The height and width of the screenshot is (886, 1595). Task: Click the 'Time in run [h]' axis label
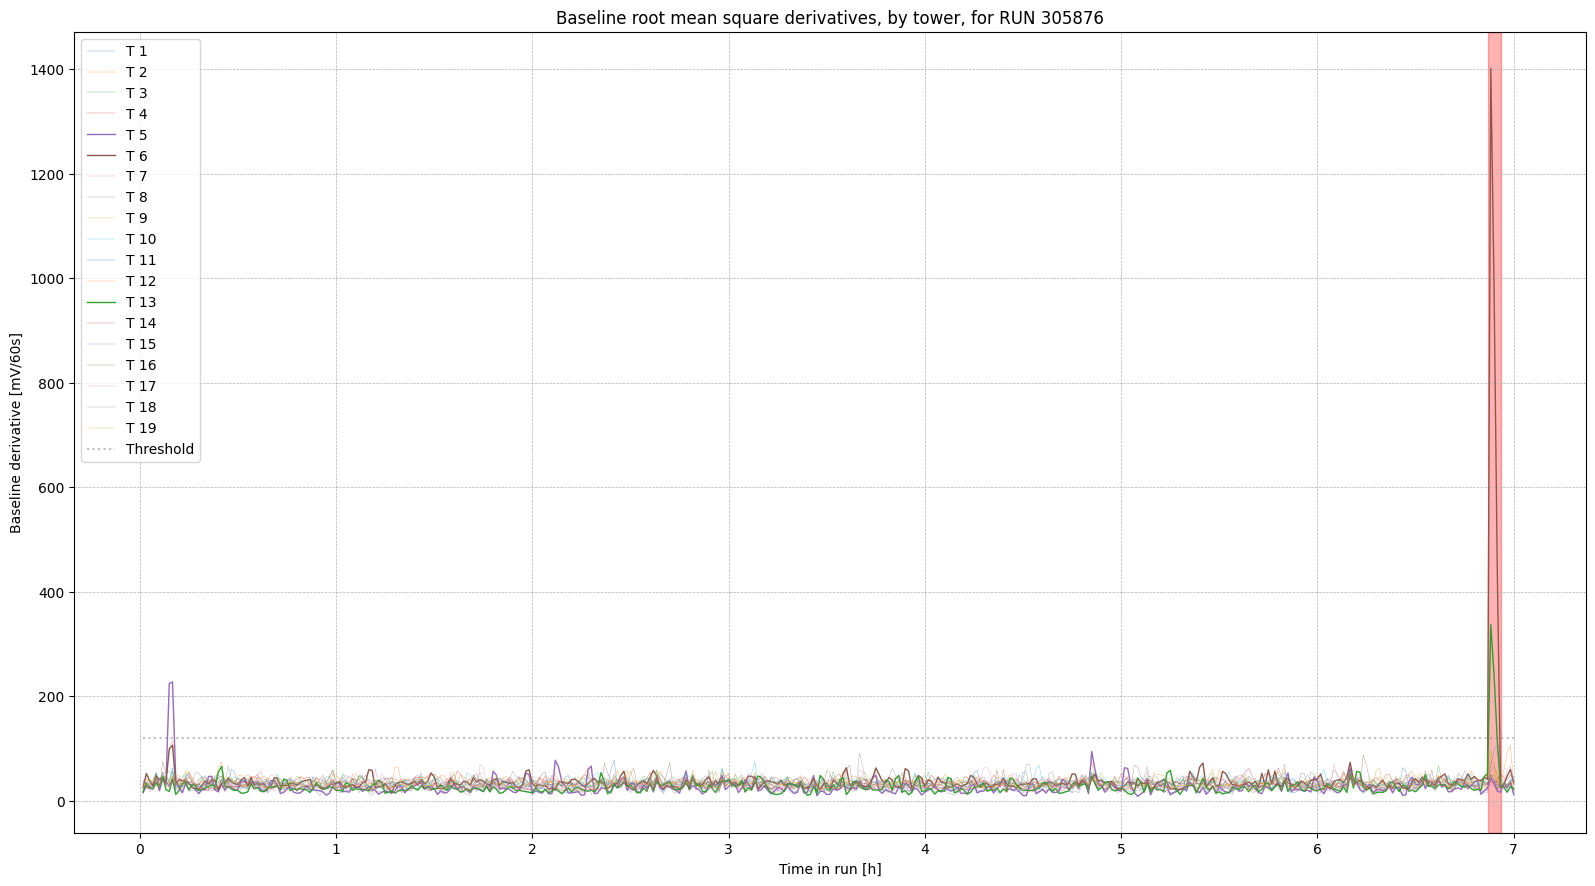(x=829, y=869)
